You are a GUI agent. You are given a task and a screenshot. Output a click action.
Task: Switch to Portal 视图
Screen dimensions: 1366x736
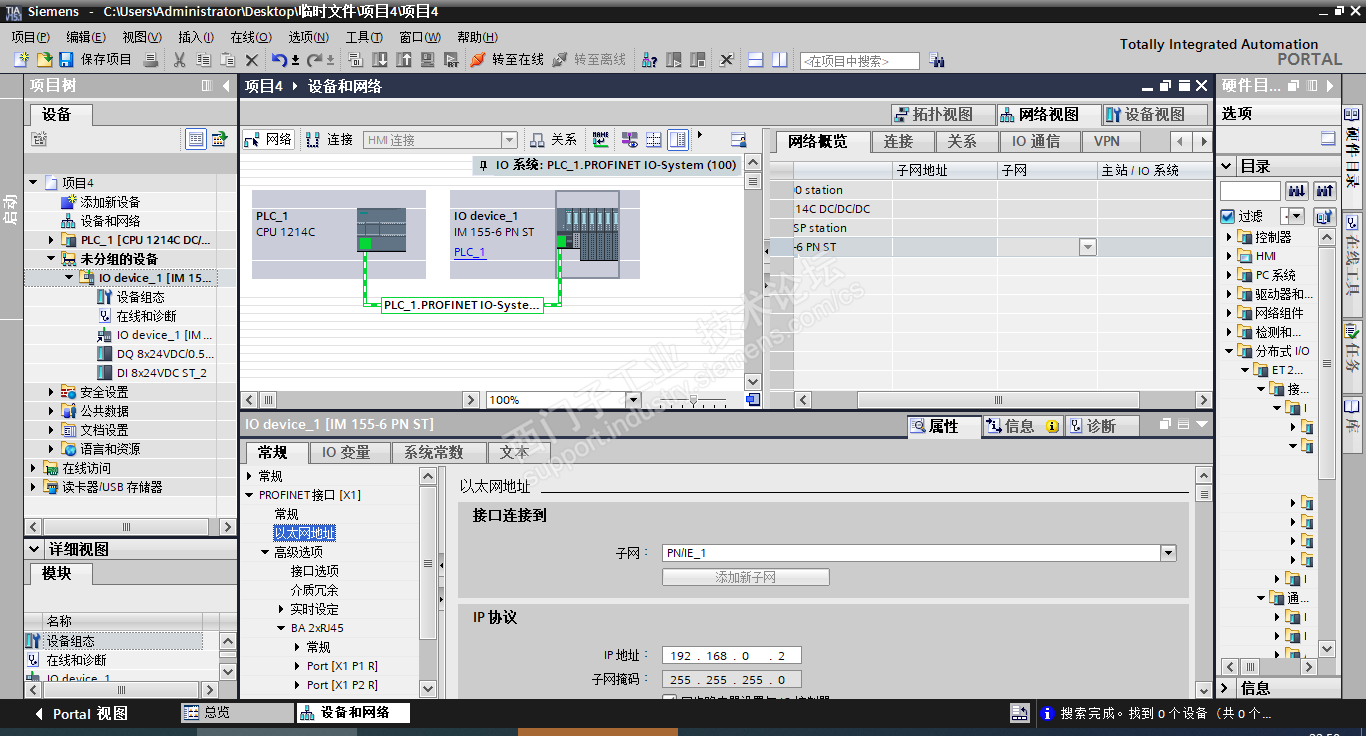[82, 714]
